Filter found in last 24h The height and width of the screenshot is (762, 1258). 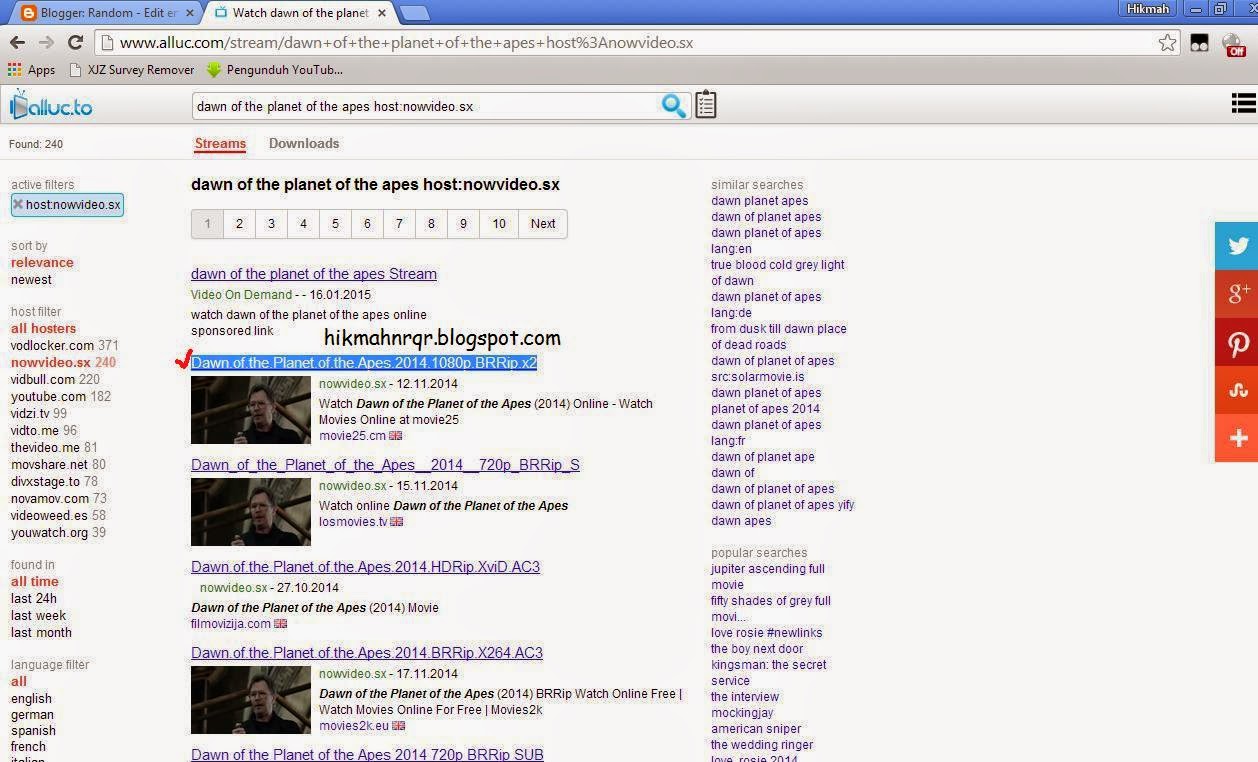(x=34, y=599)
